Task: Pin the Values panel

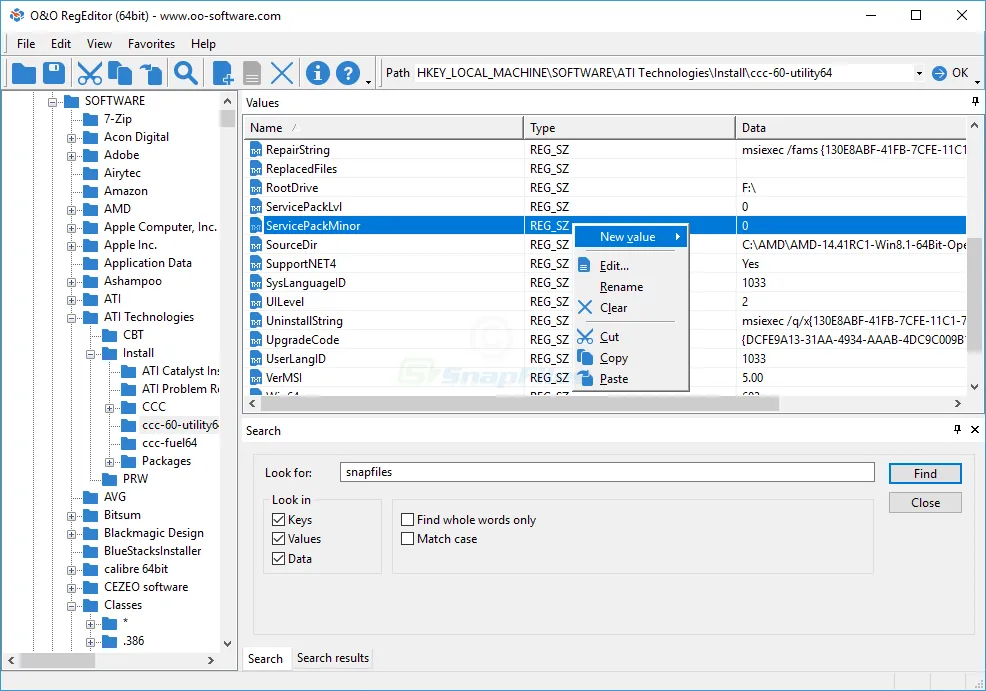Action: 975,101
